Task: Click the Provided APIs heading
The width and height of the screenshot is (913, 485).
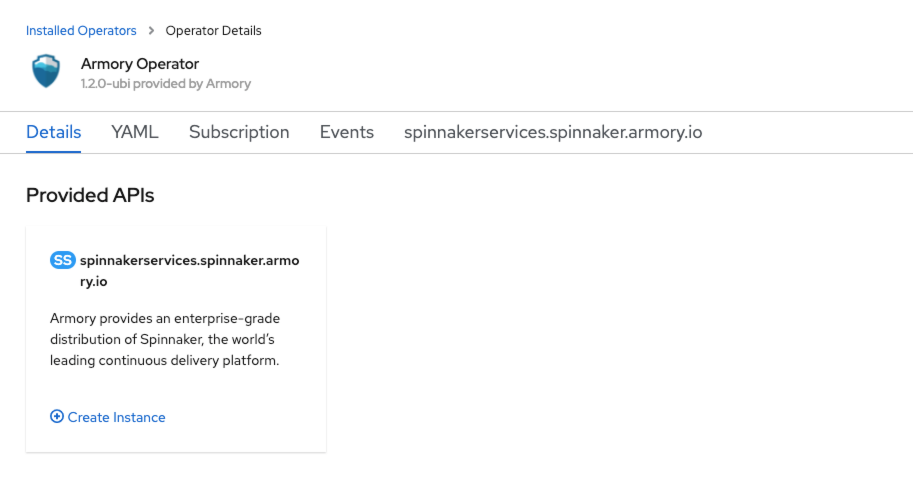Action: (x=90, y=195)
